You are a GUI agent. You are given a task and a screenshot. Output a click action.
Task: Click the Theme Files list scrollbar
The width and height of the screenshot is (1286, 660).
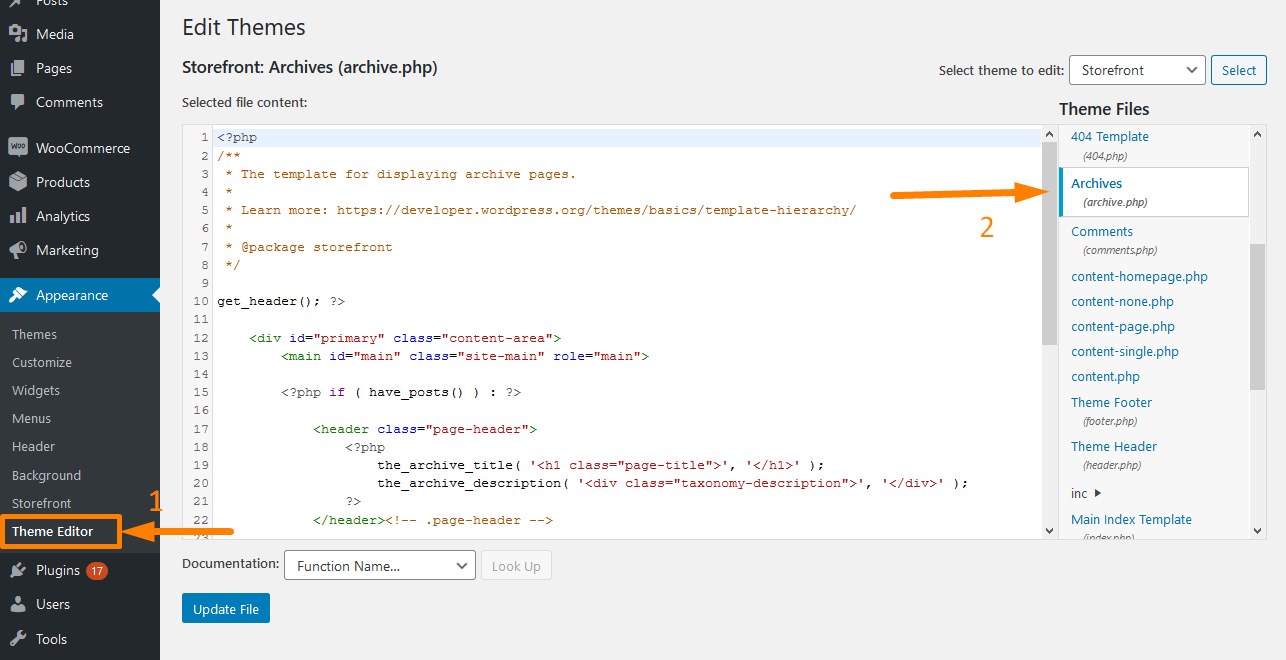(x=1258, y=316)
